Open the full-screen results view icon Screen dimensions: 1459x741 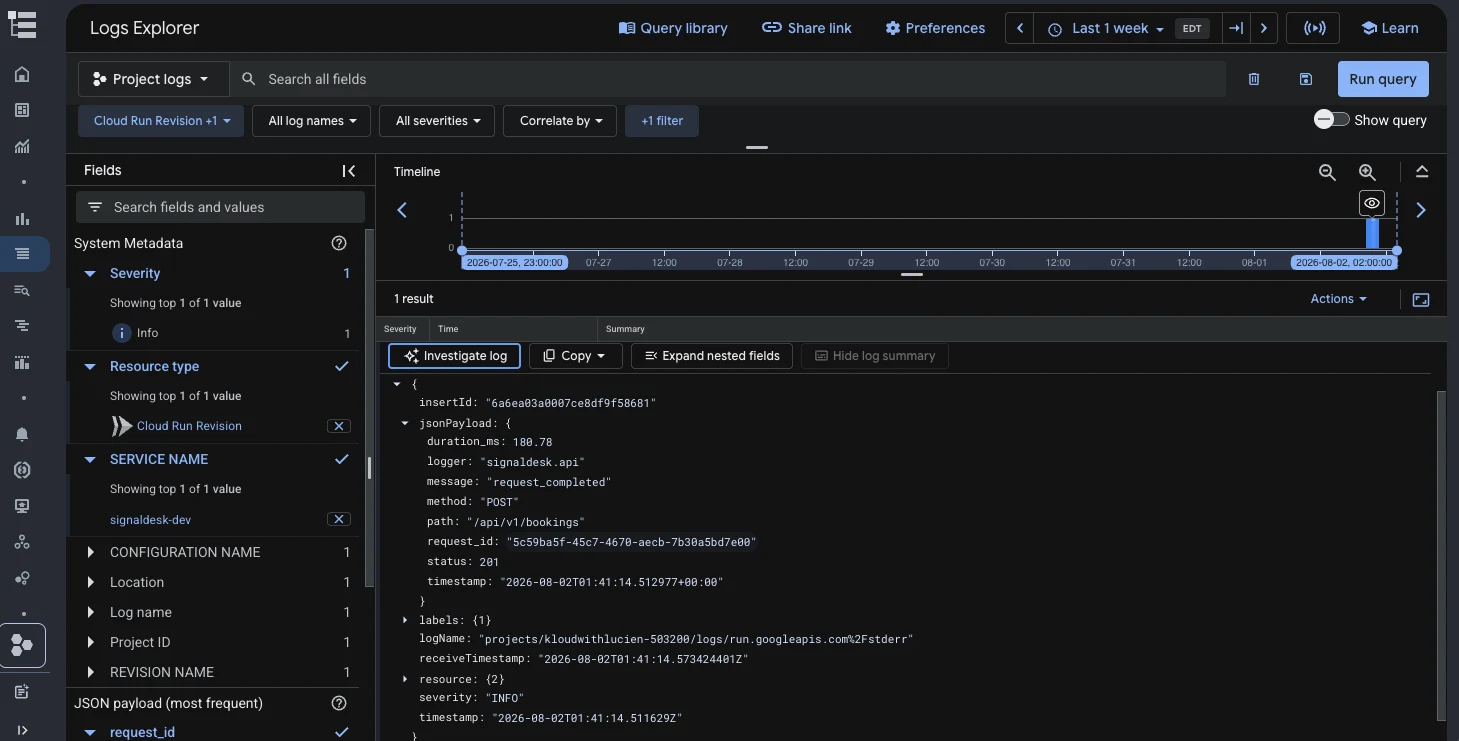(1421, 299)
